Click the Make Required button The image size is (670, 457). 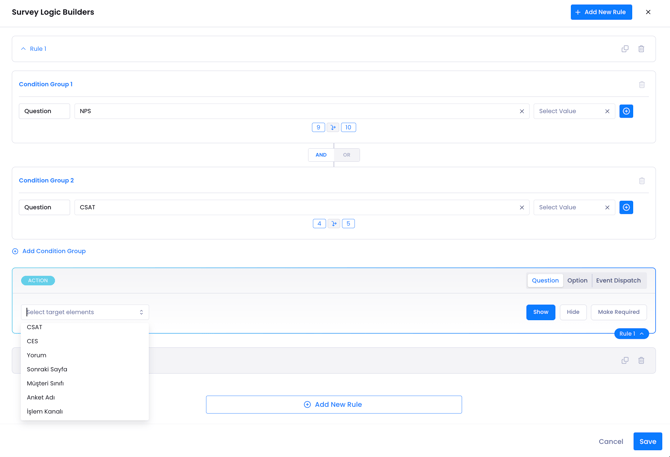pyautogui.click(x=618, y=312)
